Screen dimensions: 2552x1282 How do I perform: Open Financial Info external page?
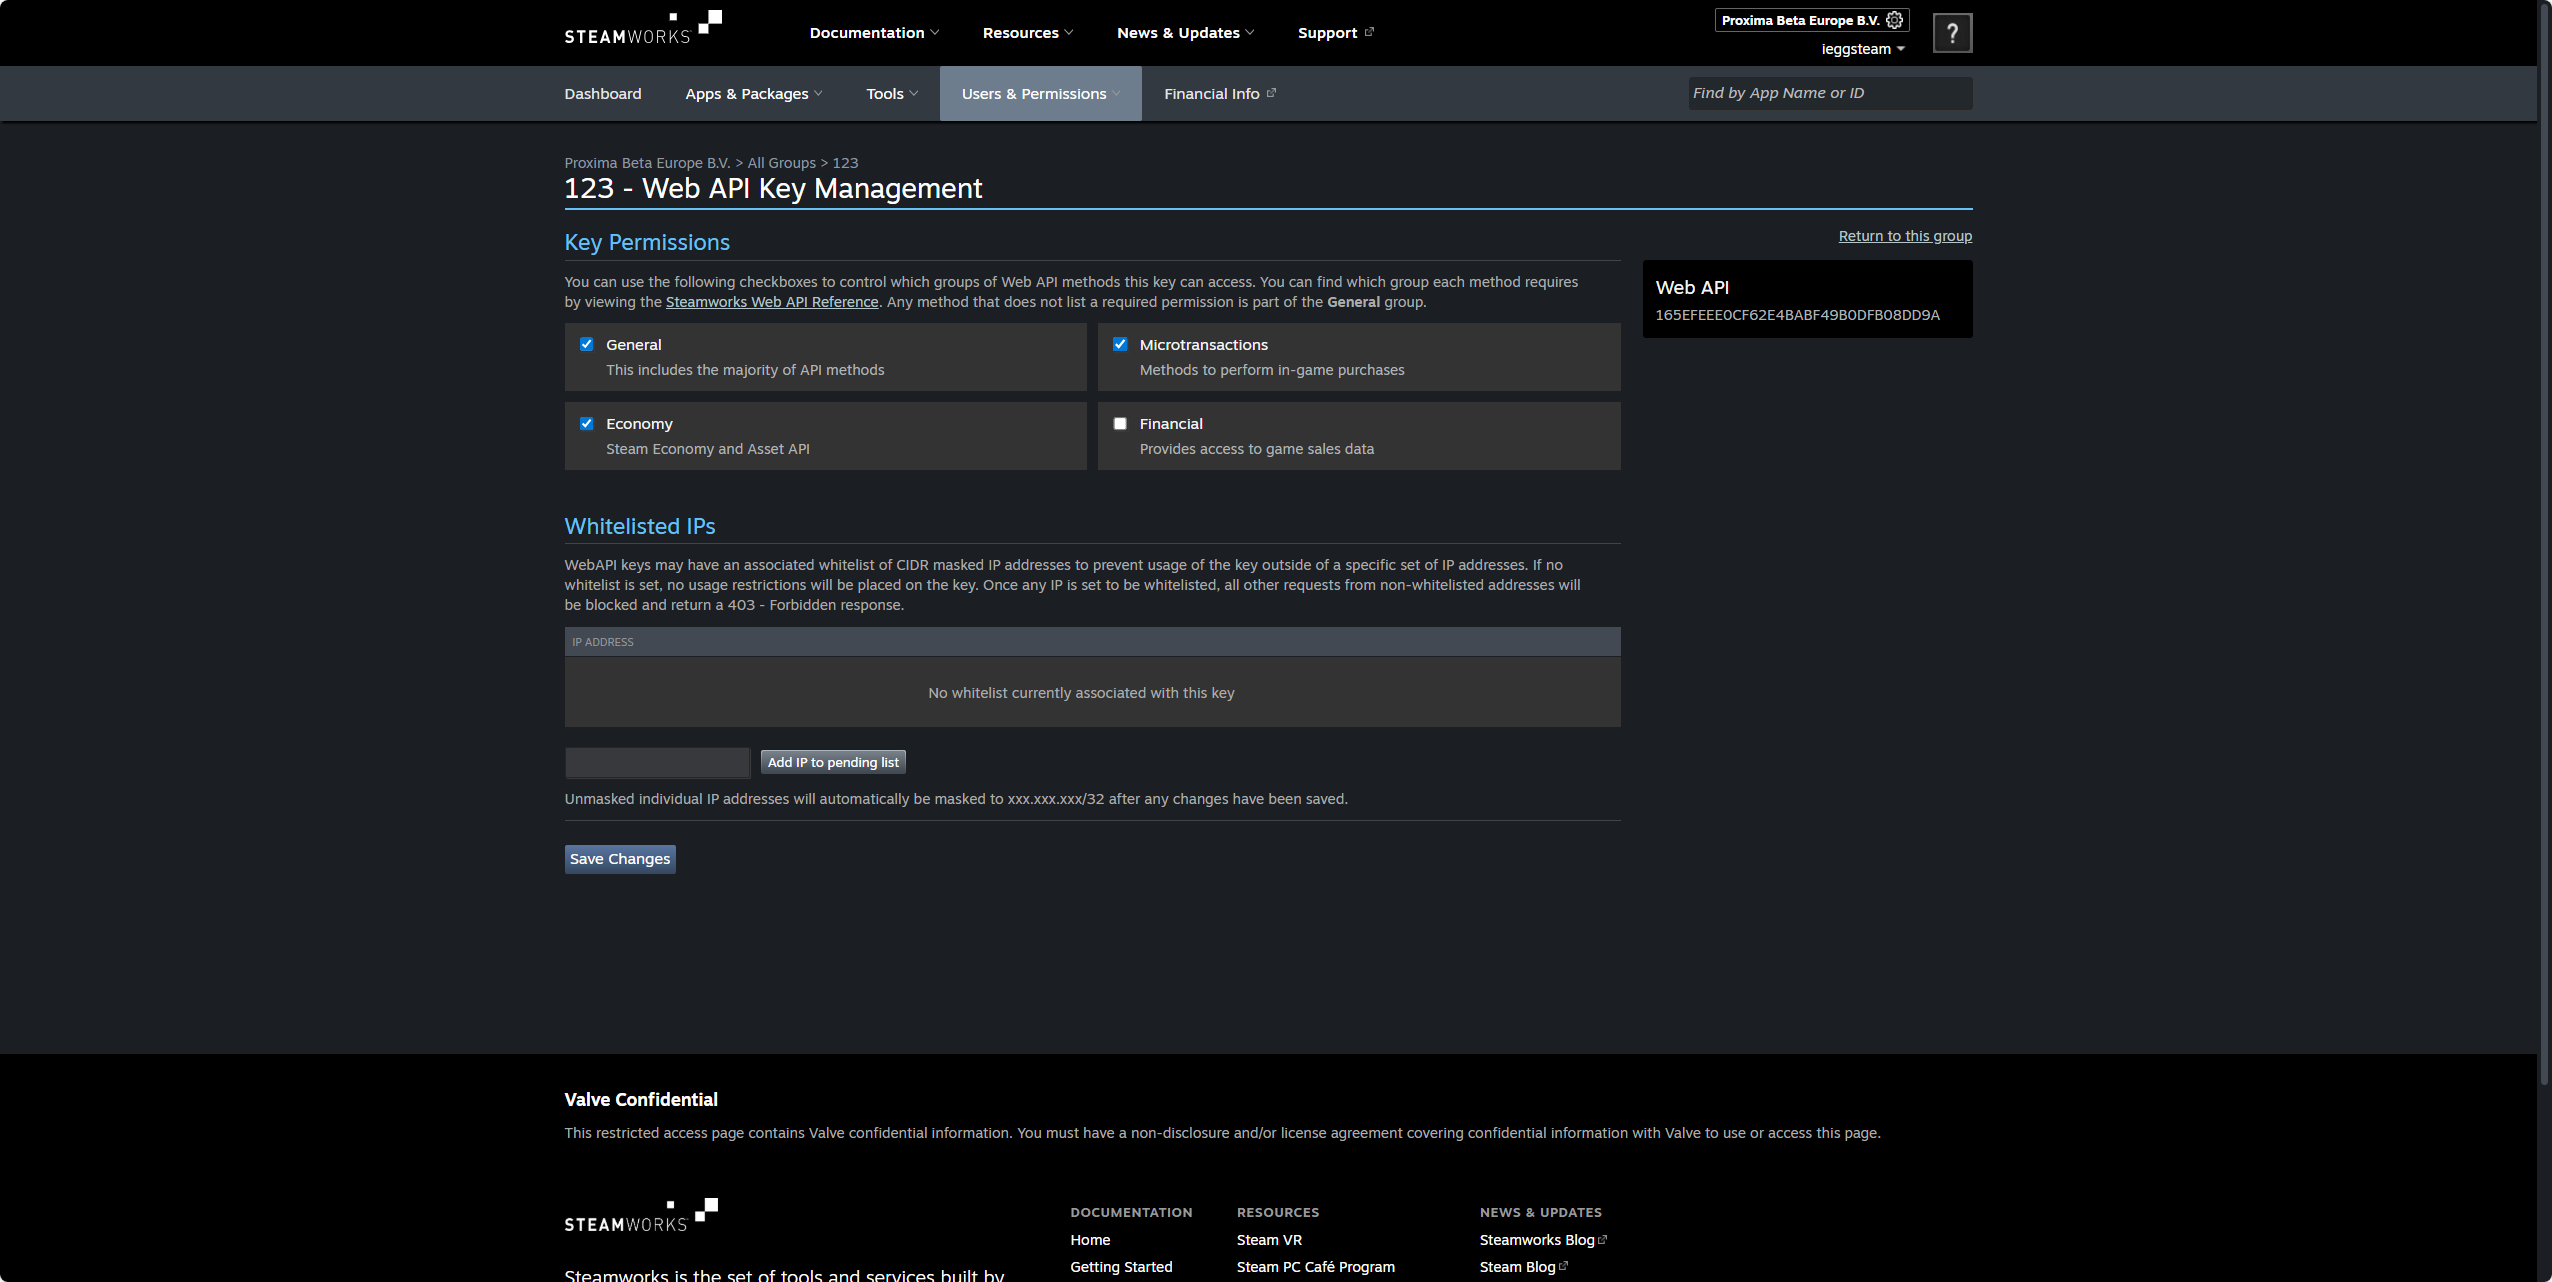[1220, 94]
